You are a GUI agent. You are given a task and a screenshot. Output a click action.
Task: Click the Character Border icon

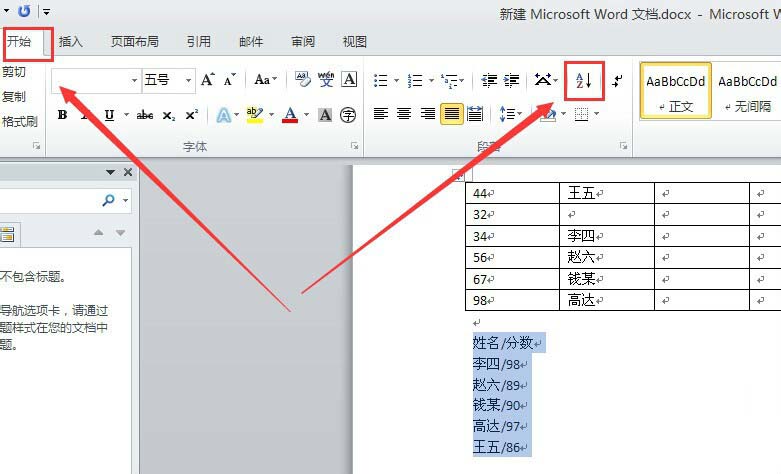(349, 80)
